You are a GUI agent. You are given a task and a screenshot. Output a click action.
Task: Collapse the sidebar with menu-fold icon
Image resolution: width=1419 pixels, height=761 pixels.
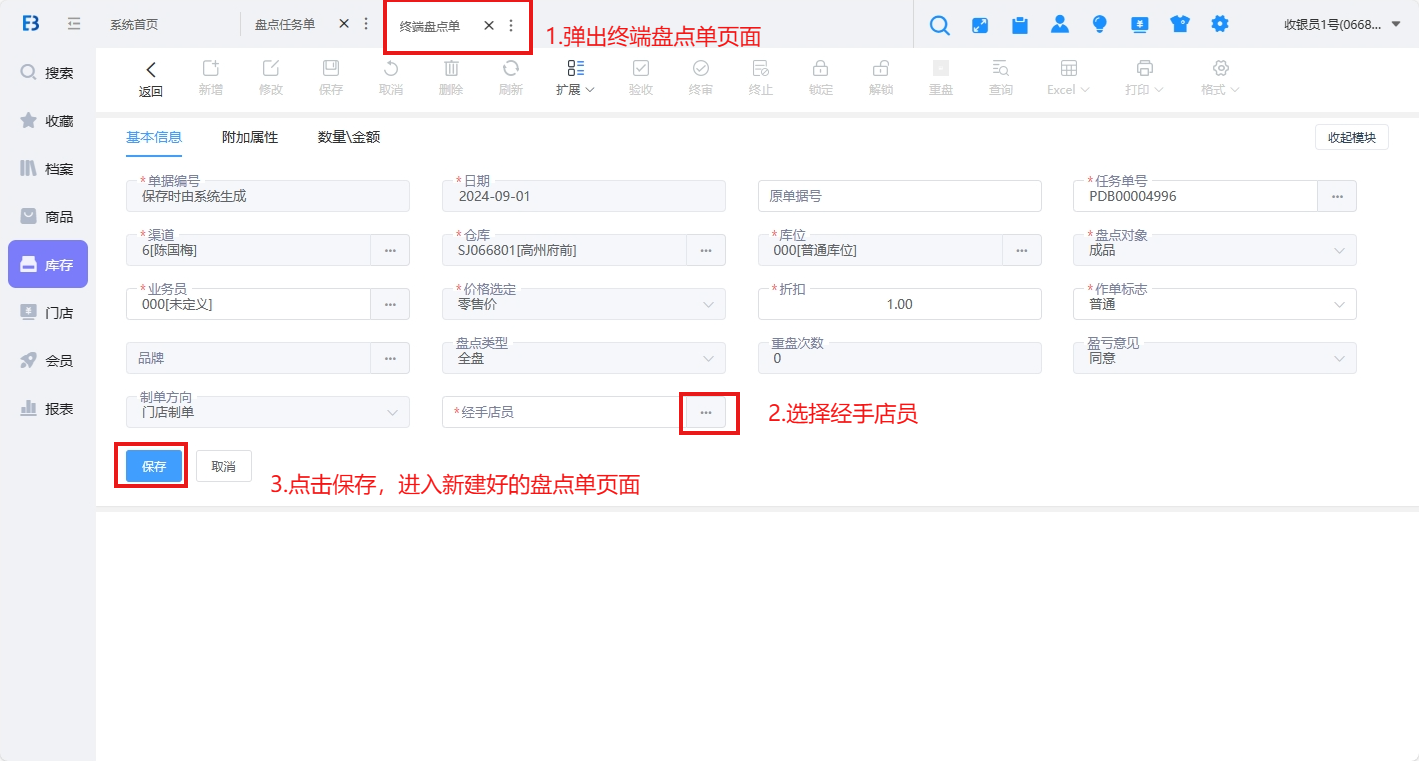click(x=74, y=24)
